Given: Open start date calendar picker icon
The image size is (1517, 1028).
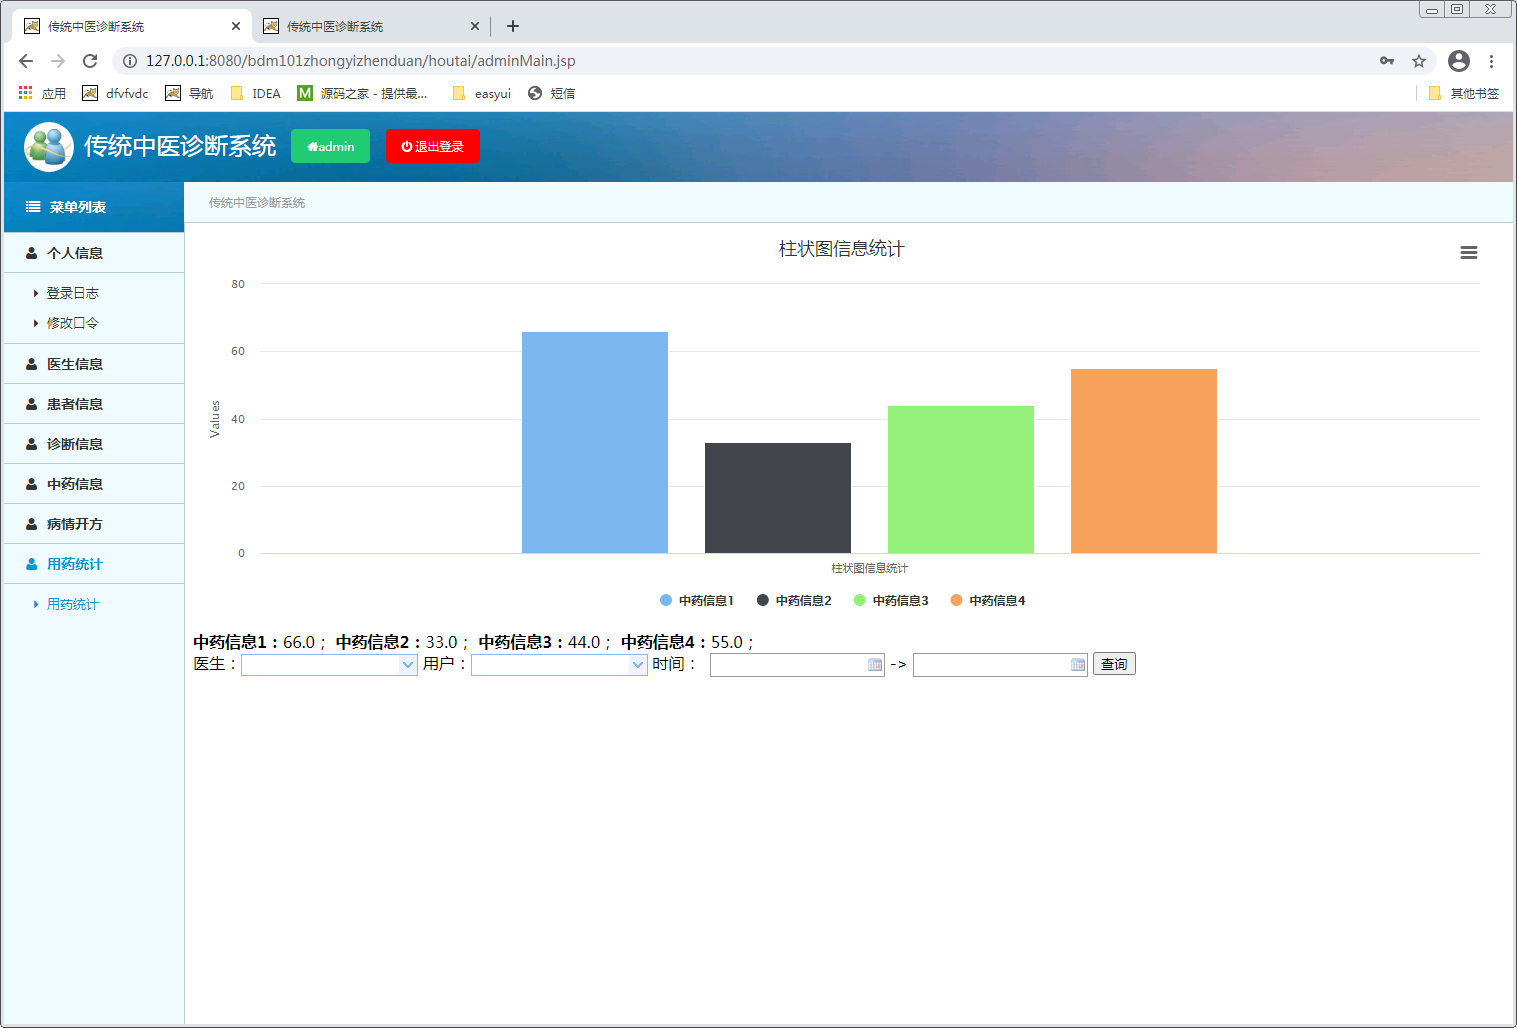Looking at the screenshot, I should 875,665.
